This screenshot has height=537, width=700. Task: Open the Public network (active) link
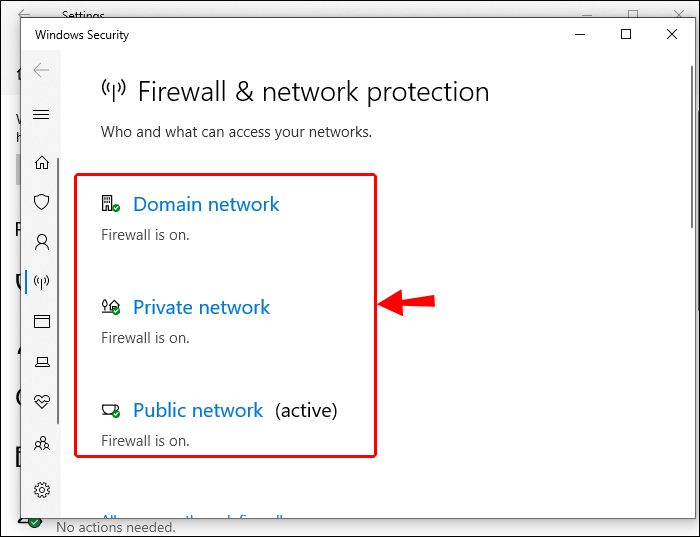pyautogui.click(x=198, y=410)
